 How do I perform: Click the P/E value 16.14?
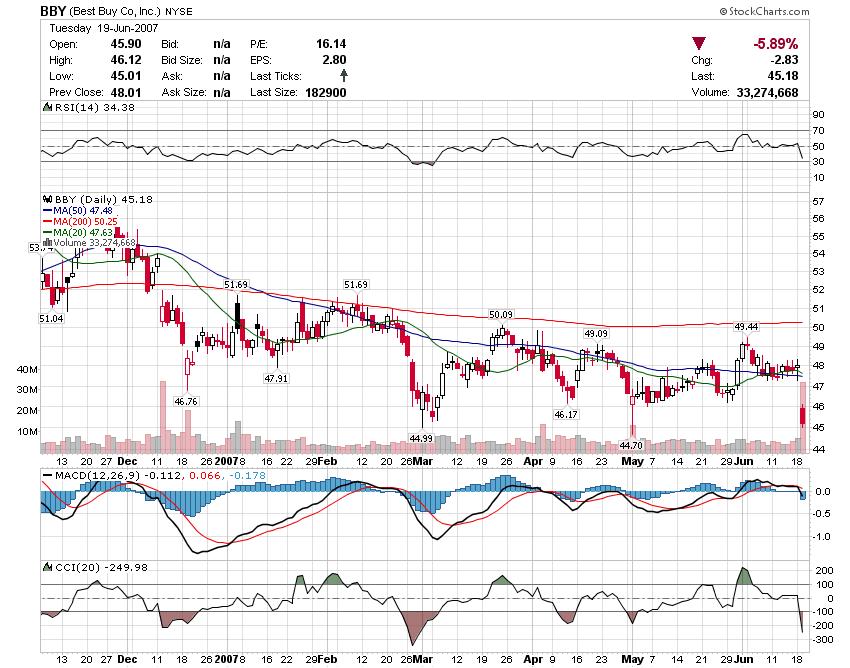coord(331,44)
